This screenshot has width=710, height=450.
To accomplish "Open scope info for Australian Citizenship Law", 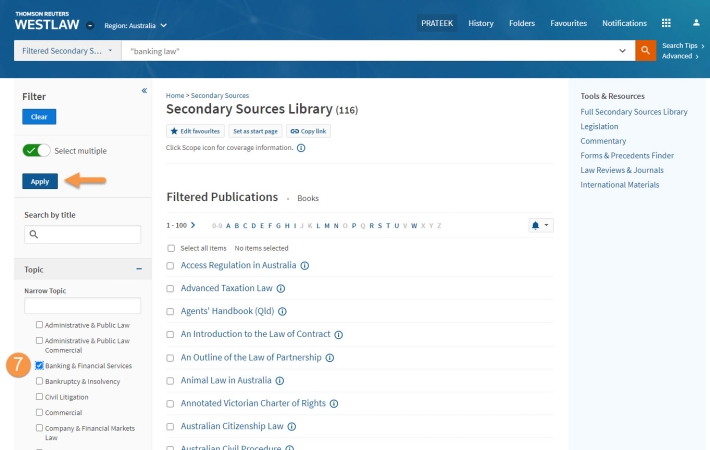I will click(x=292, y=426).
